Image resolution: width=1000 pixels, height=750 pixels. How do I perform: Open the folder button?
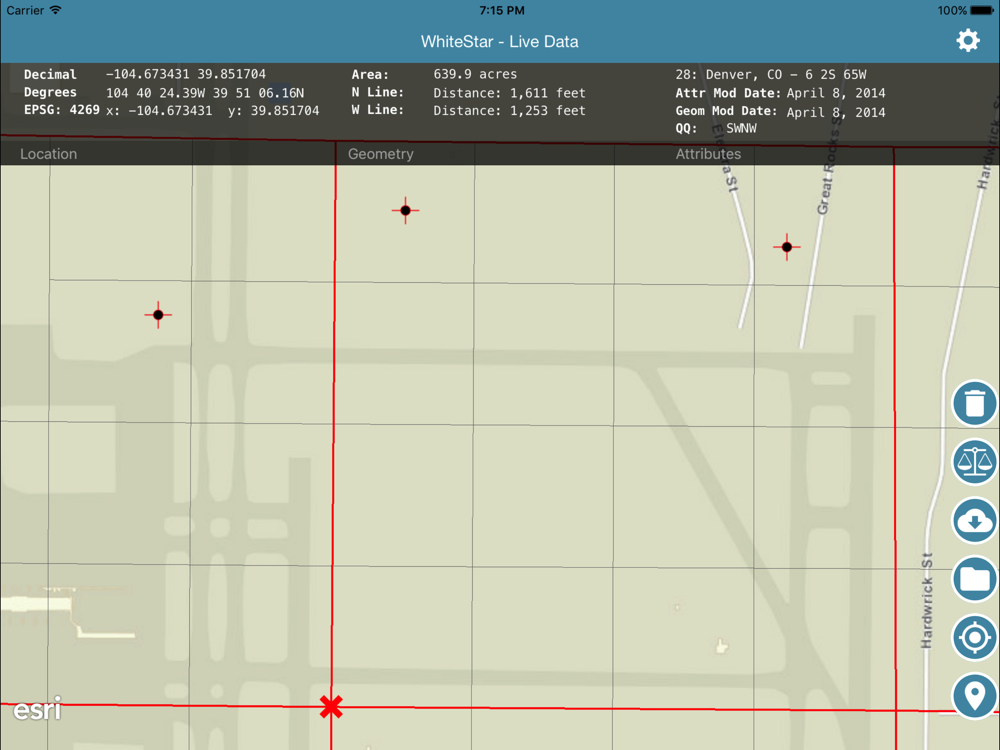click(x=974, y=578)
